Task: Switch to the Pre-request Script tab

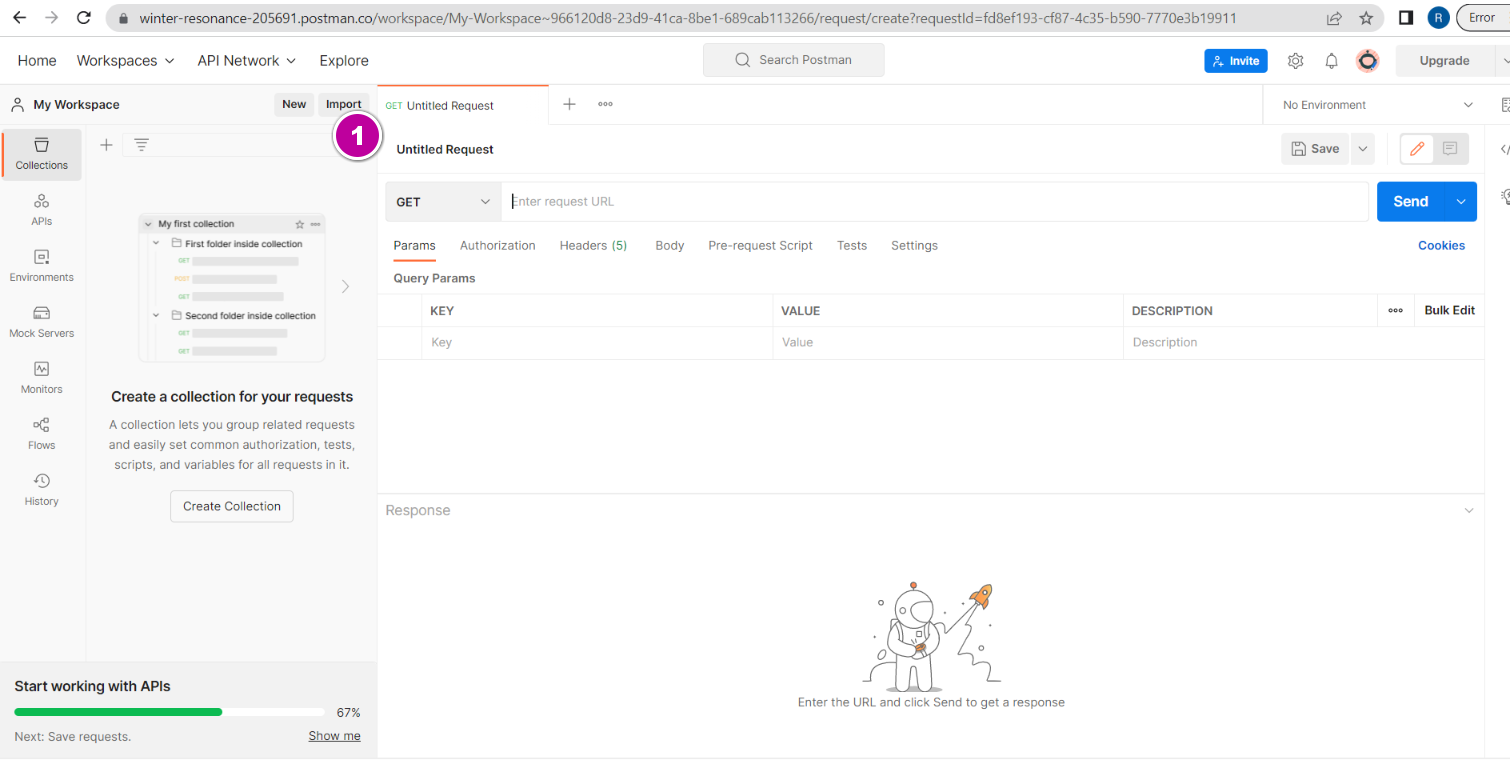Action: coord(760,245)
